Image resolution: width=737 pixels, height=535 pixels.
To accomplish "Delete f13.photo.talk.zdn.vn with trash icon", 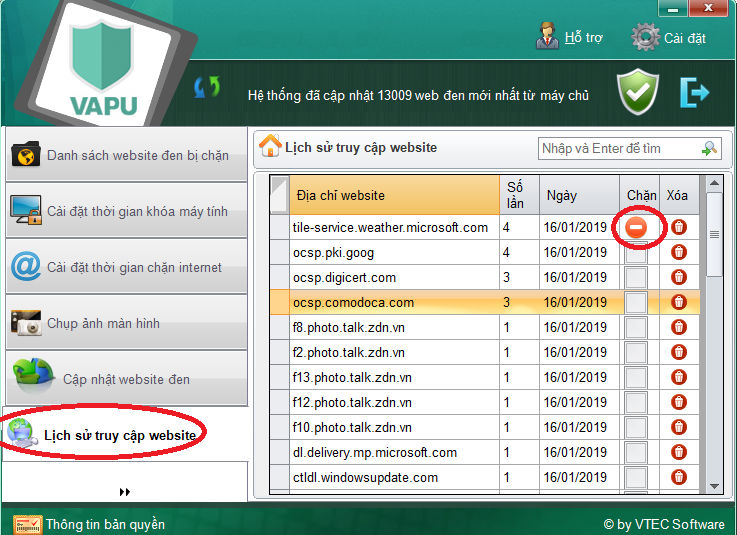I will coord(679,377).
